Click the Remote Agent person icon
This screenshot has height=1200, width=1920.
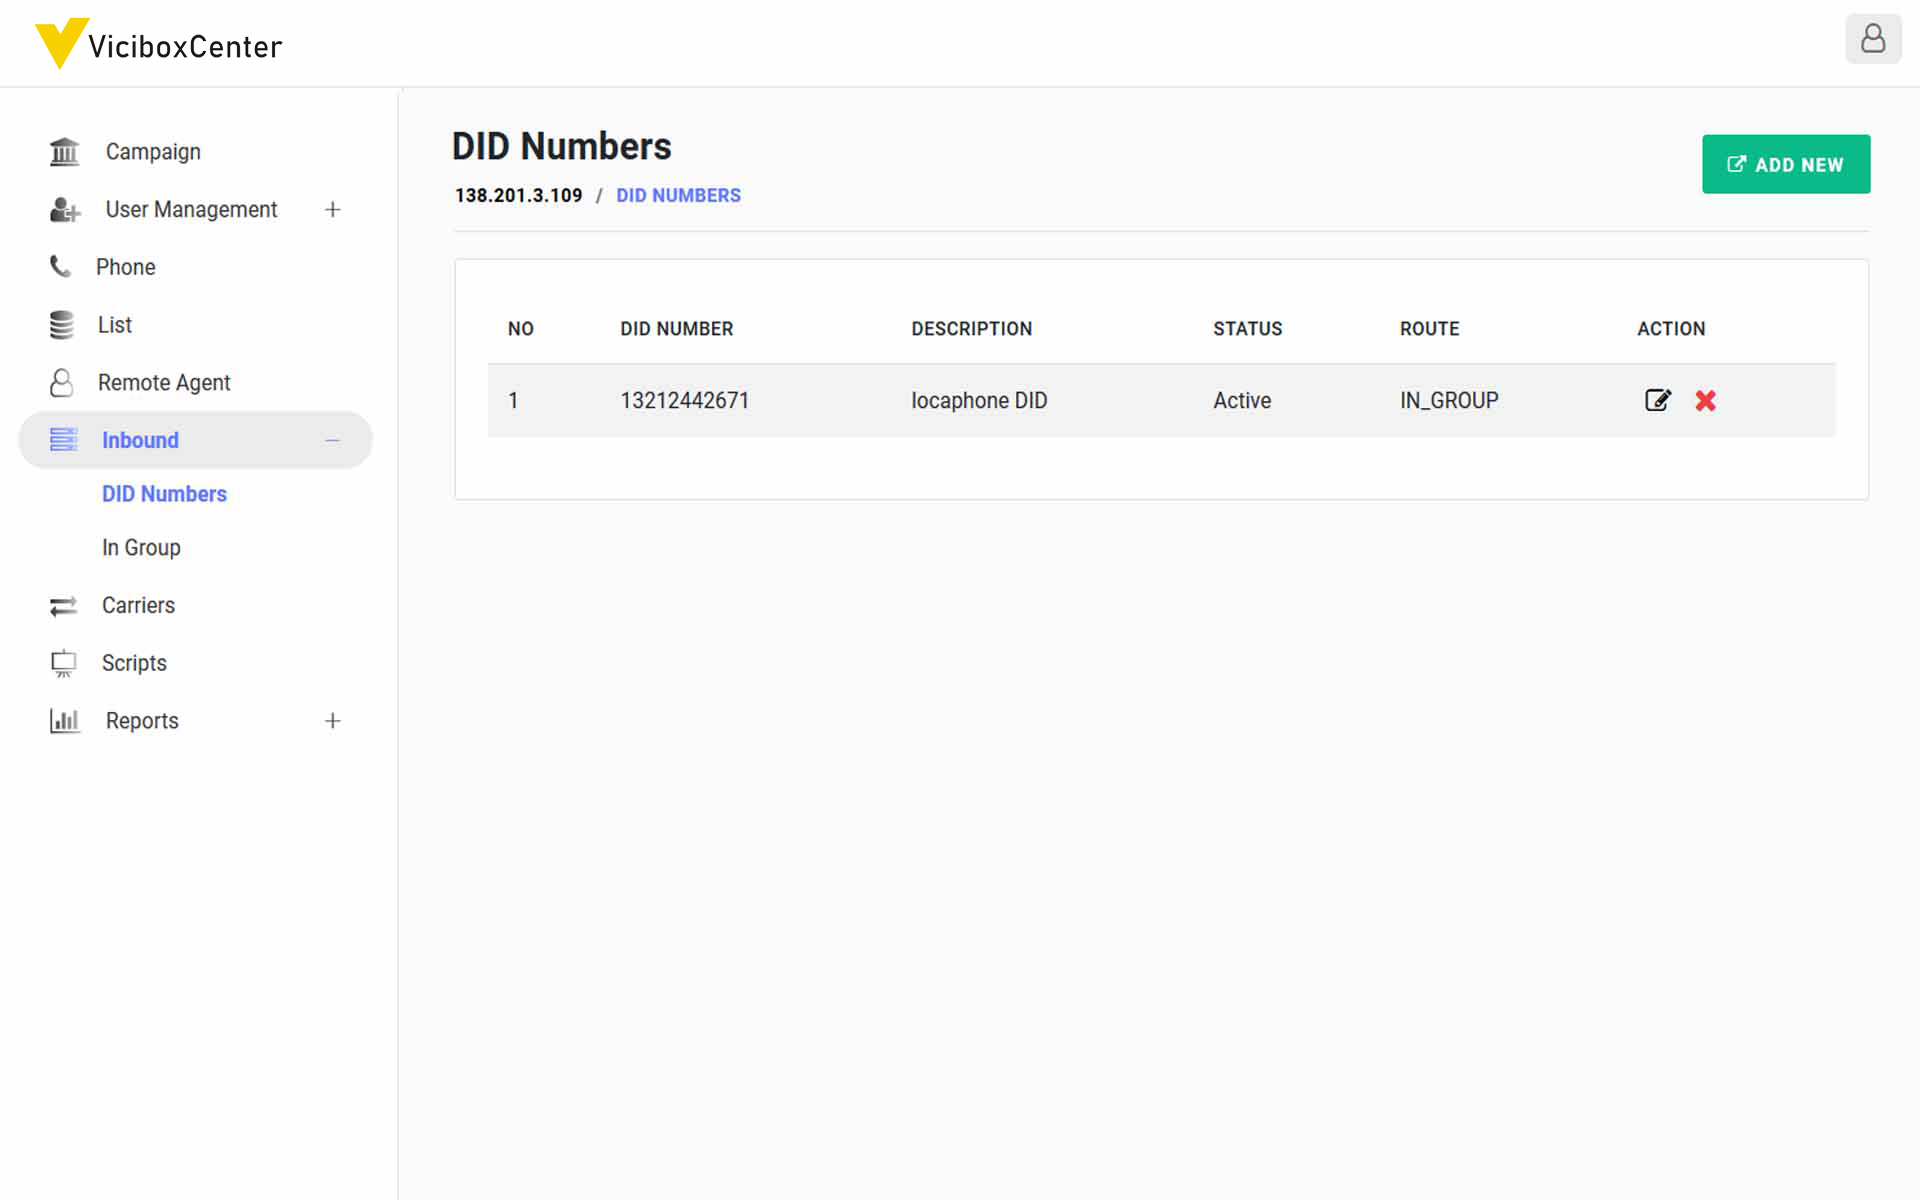click(62, 383)
